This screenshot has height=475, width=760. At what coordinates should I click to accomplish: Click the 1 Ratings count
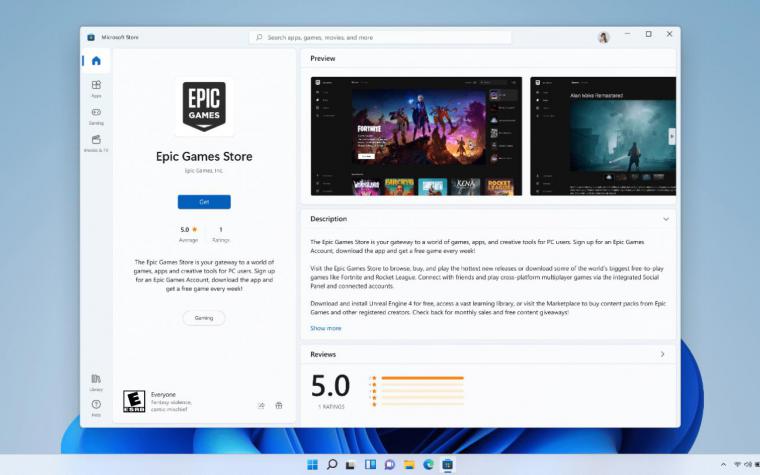pyautogui.click(x=221, y=234)
